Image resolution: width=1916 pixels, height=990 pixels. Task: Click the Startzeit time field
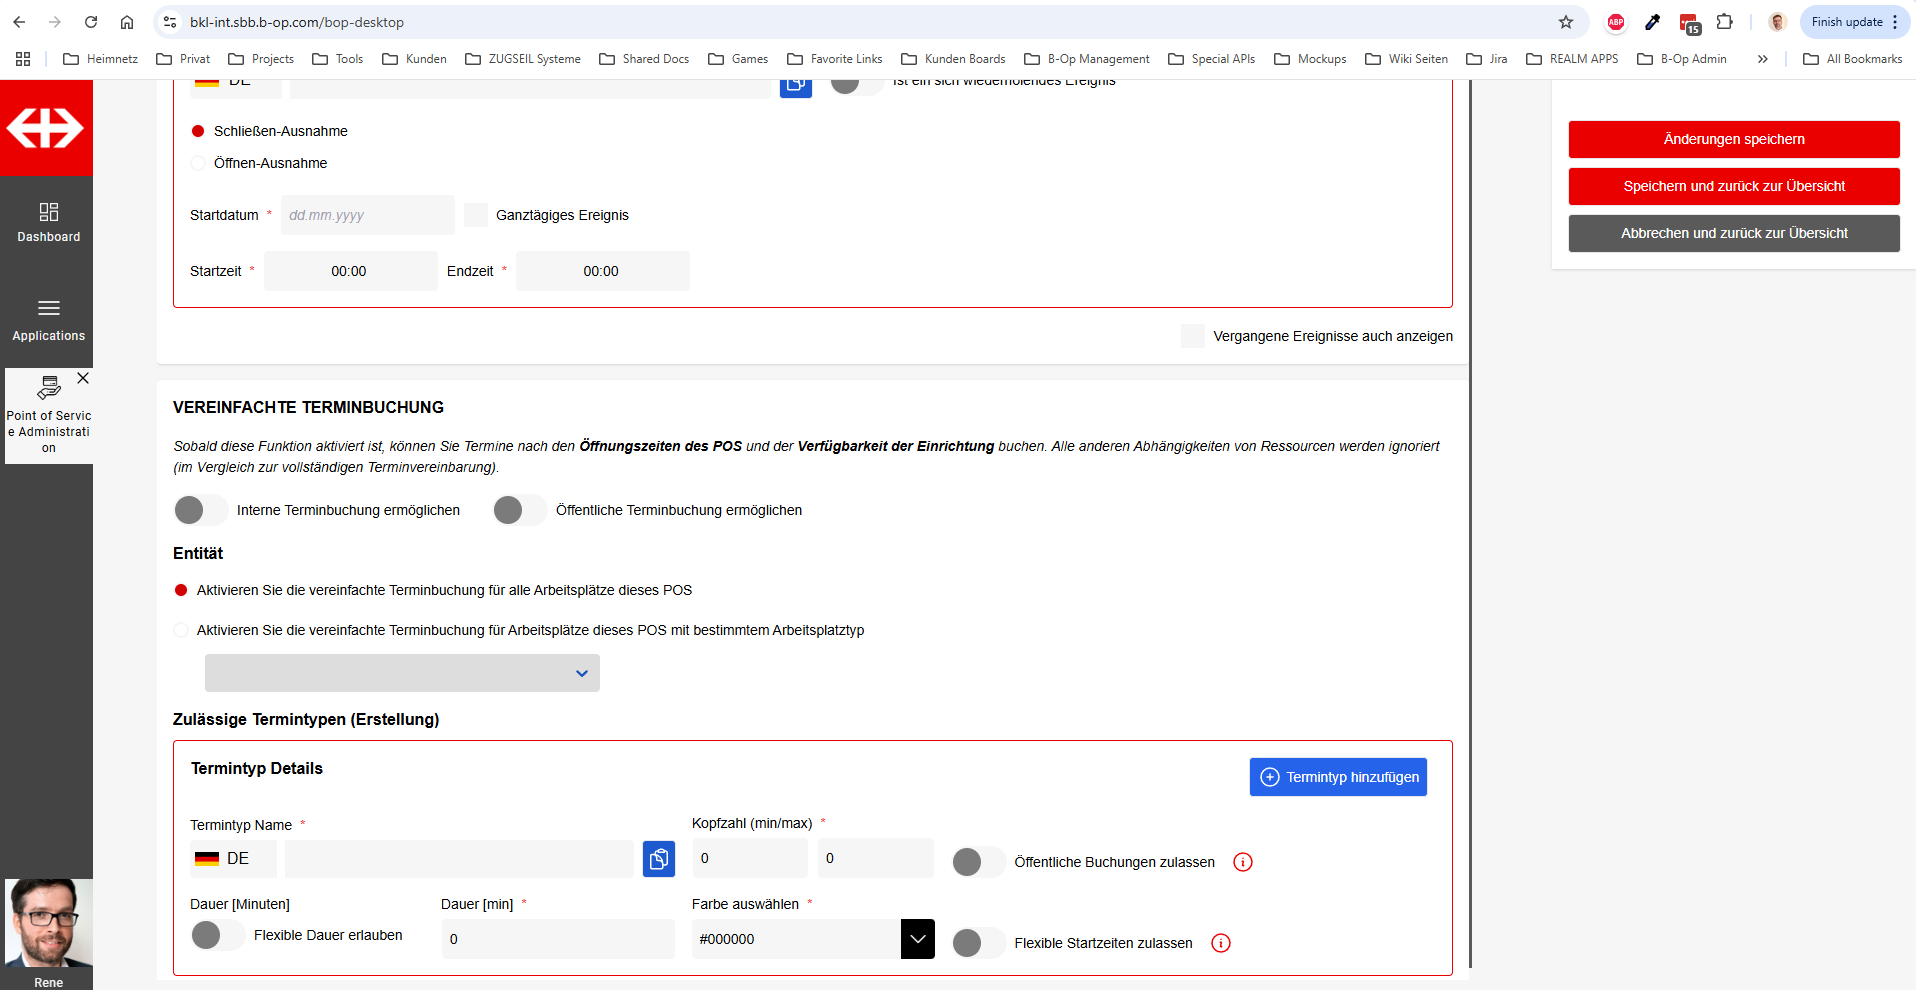(351, 271)
